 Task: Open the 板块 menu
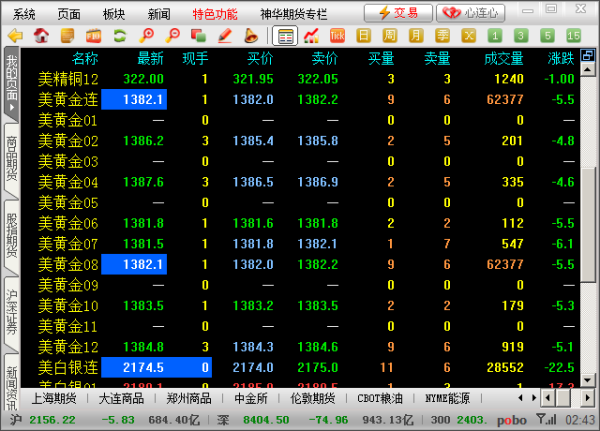click(114, 14)
